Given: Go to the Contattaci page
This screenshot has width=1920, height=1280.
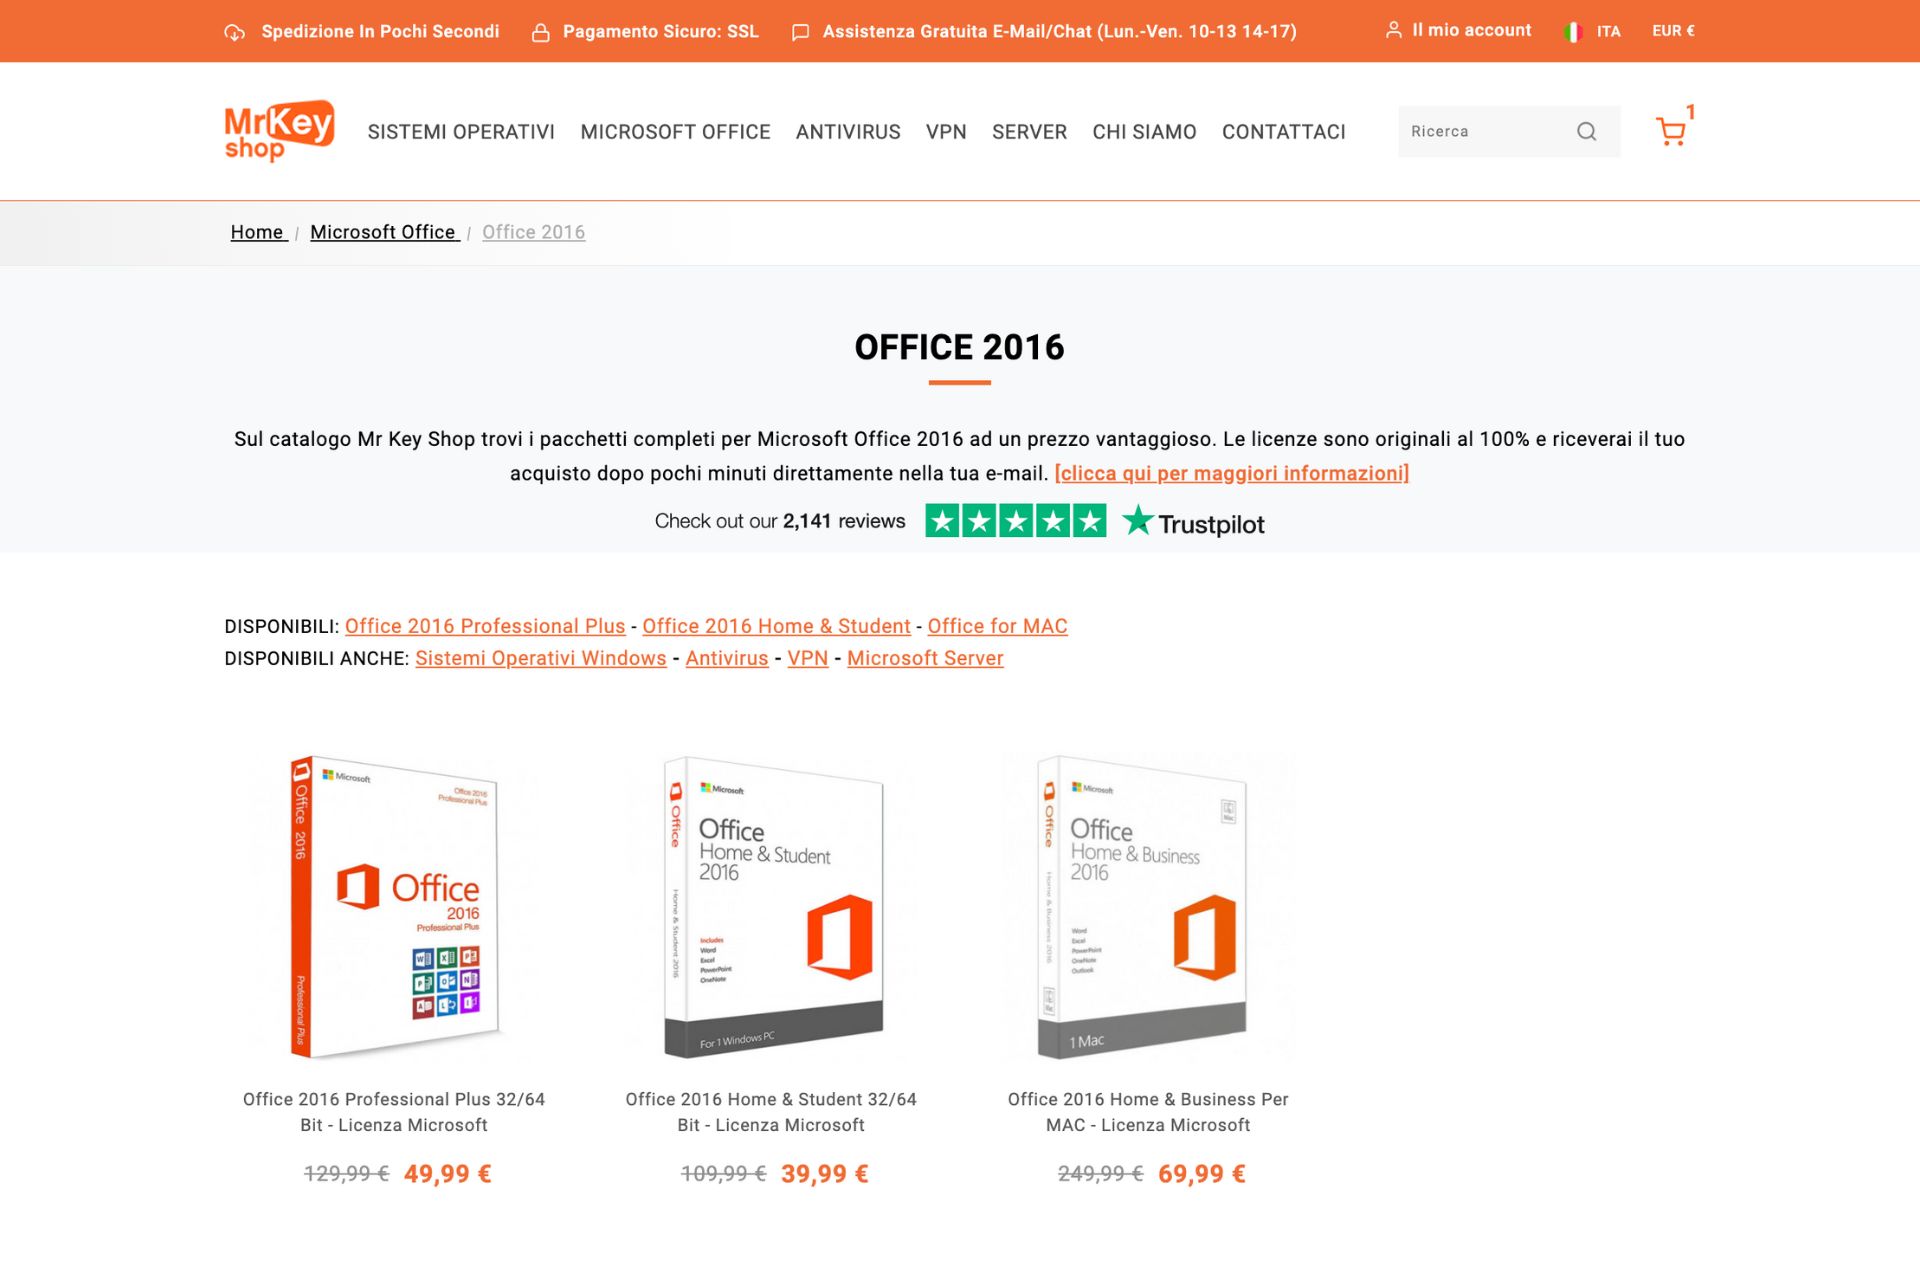Looking at the screenshot, I should pos(1283,132).
